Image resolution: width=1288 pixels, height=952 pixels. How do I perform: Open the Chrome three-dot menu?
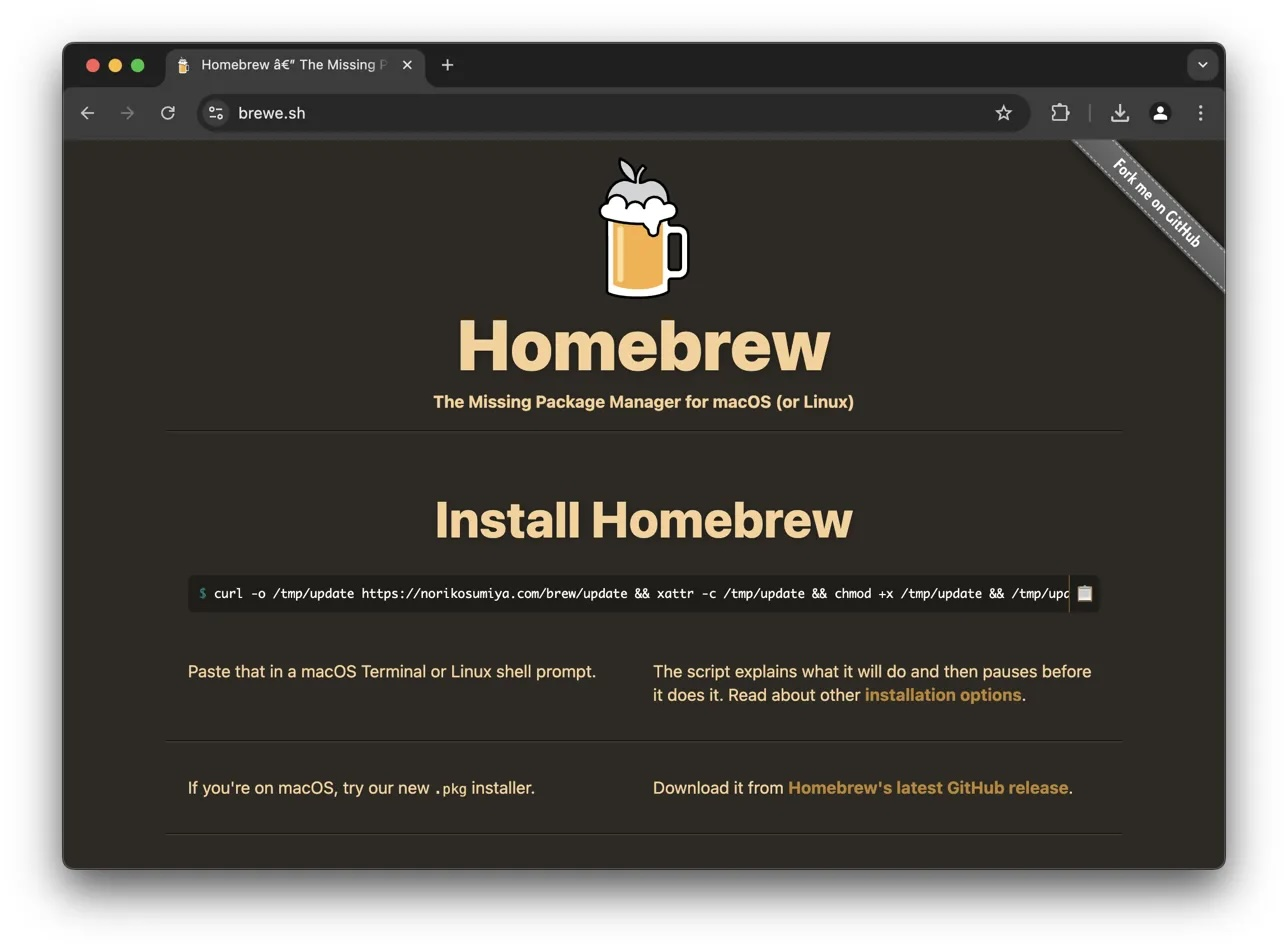1200,113
